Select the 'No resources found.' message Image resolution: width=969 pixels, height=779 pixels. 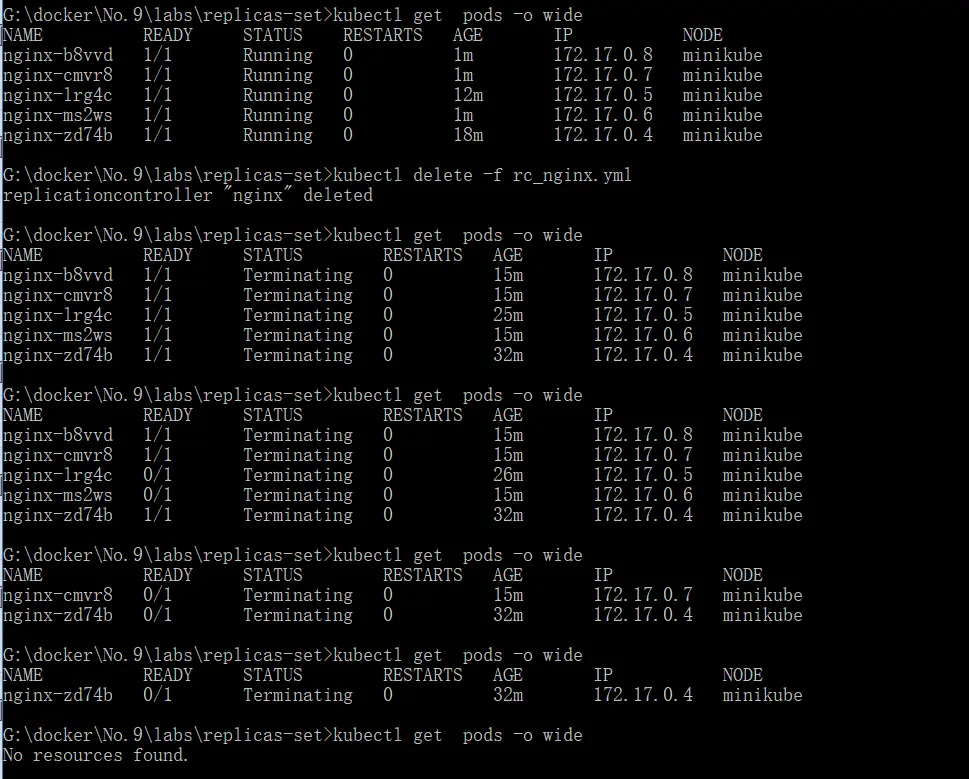point(95,755)
